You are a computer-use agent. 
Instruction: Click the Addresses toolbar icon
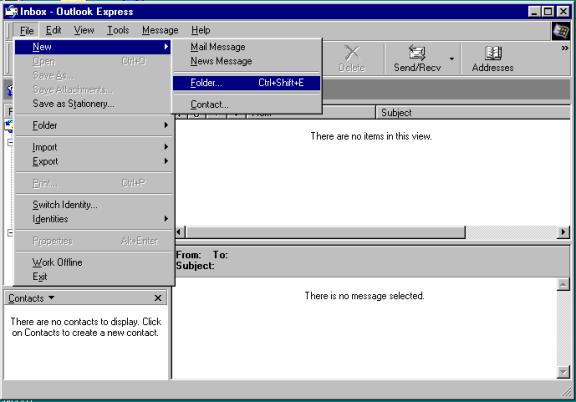coord(493,58)
